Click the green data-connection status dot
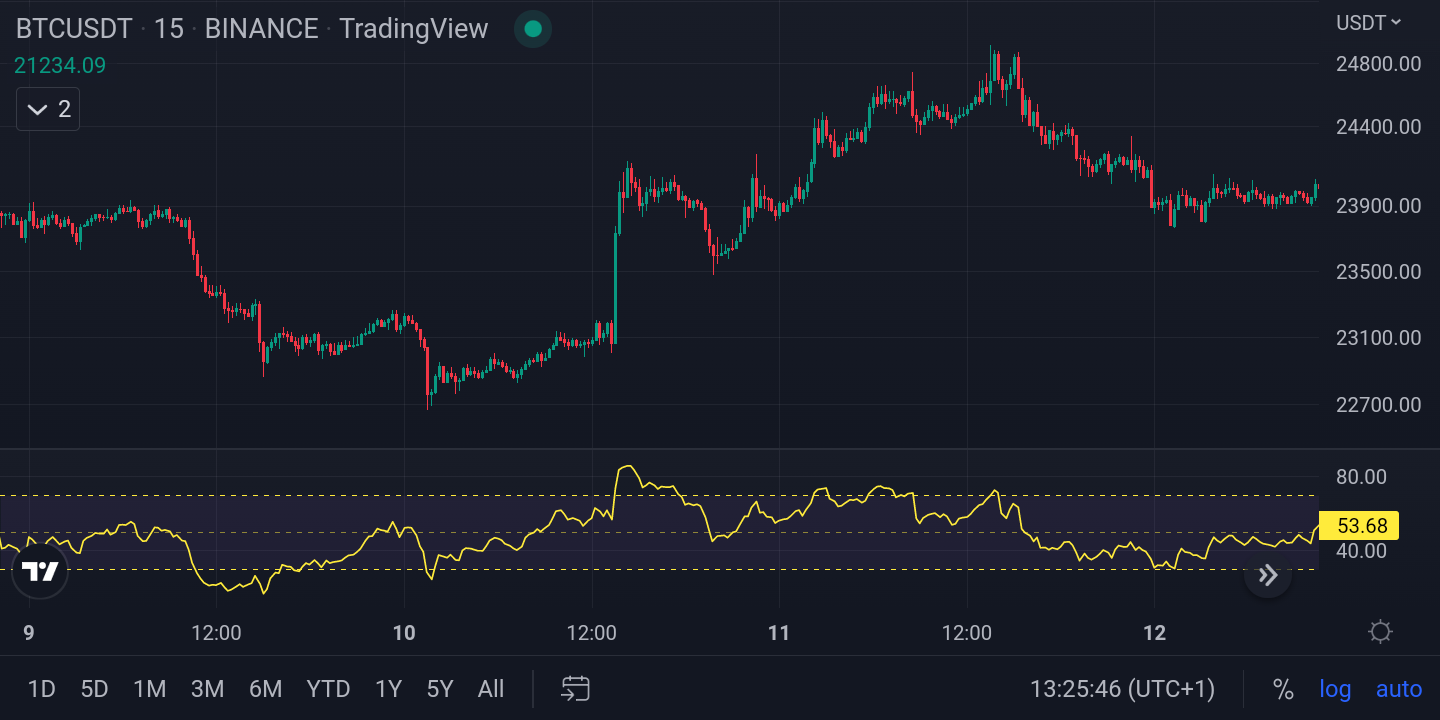This screenshot has width=1440, height=720. click(532, 29)
